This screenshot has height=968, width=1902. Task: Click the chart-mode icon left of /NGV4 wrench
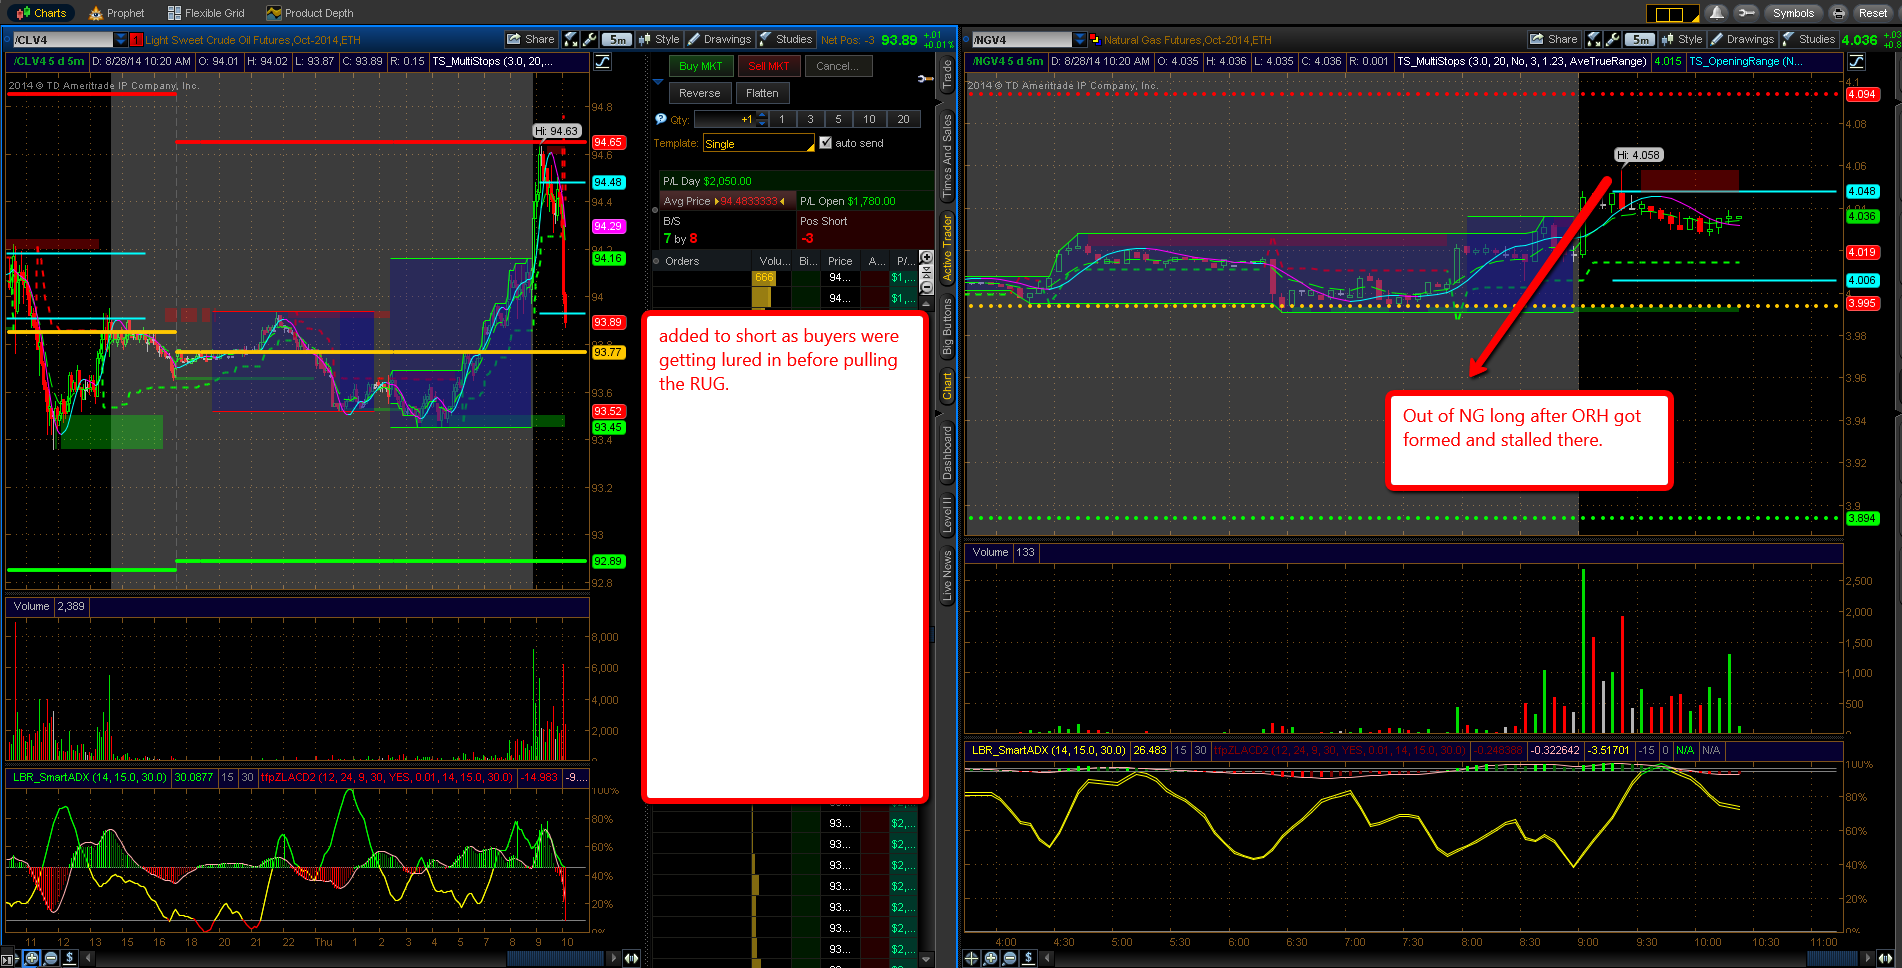pos(1594,39)
